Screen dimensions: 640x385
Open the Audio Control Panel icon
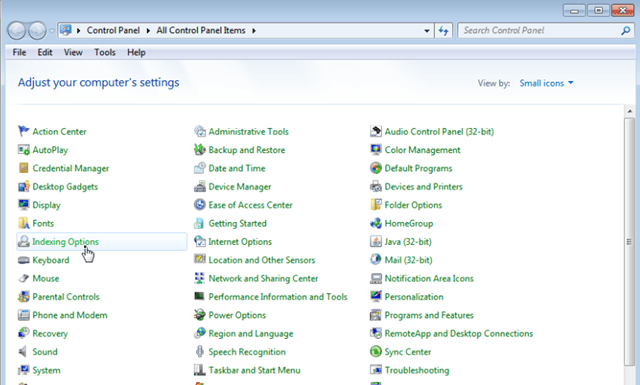[376, 131]
